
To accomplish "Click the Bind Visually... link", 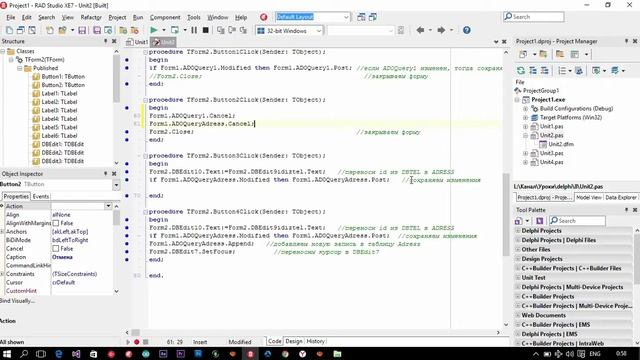I will pyautogui.click(x=18, y=301).
